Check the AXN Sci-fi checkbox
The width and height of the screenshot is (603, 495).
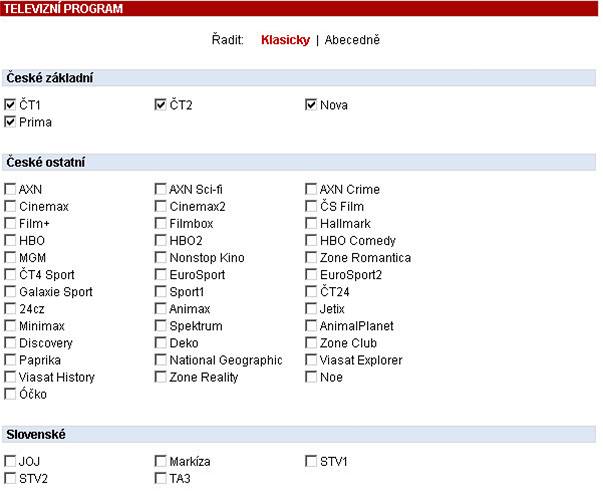[160, 190]
